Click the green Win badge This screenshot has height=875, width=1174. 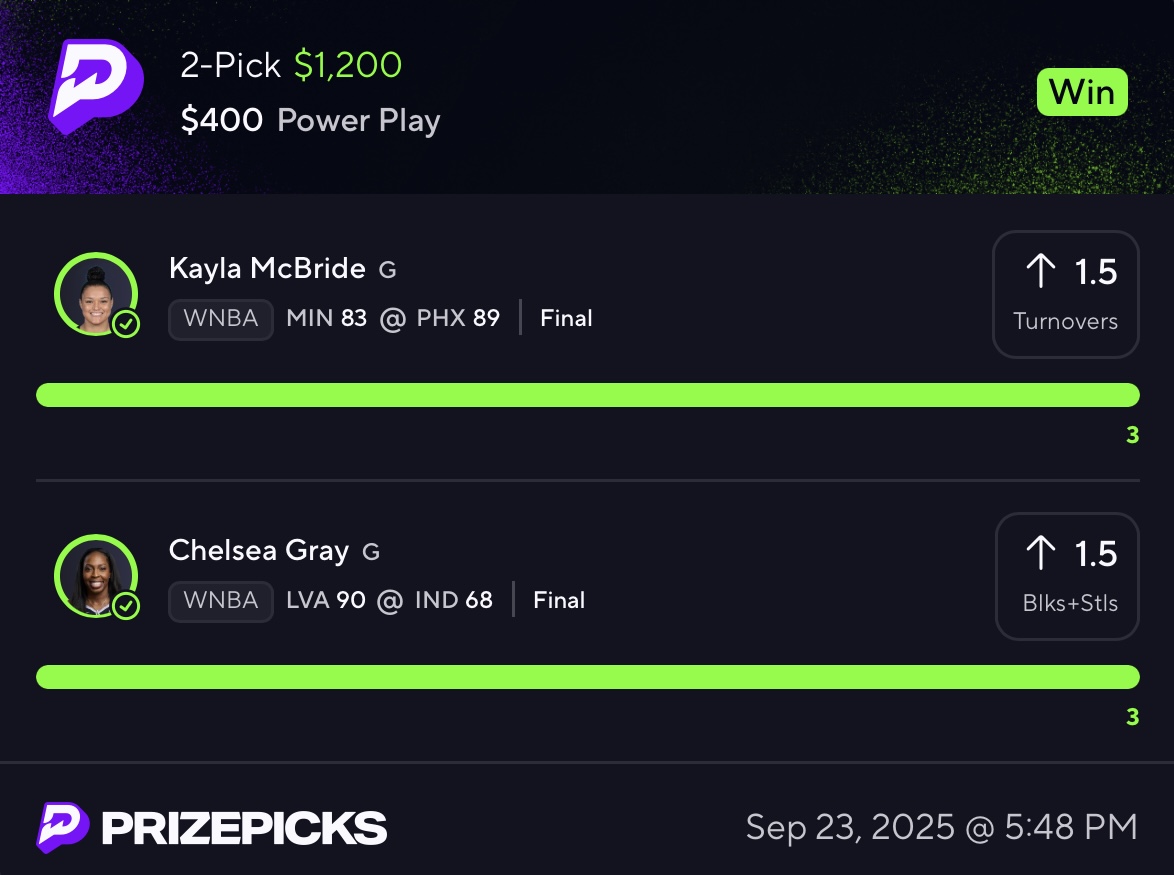click(x=1082, y=92)
